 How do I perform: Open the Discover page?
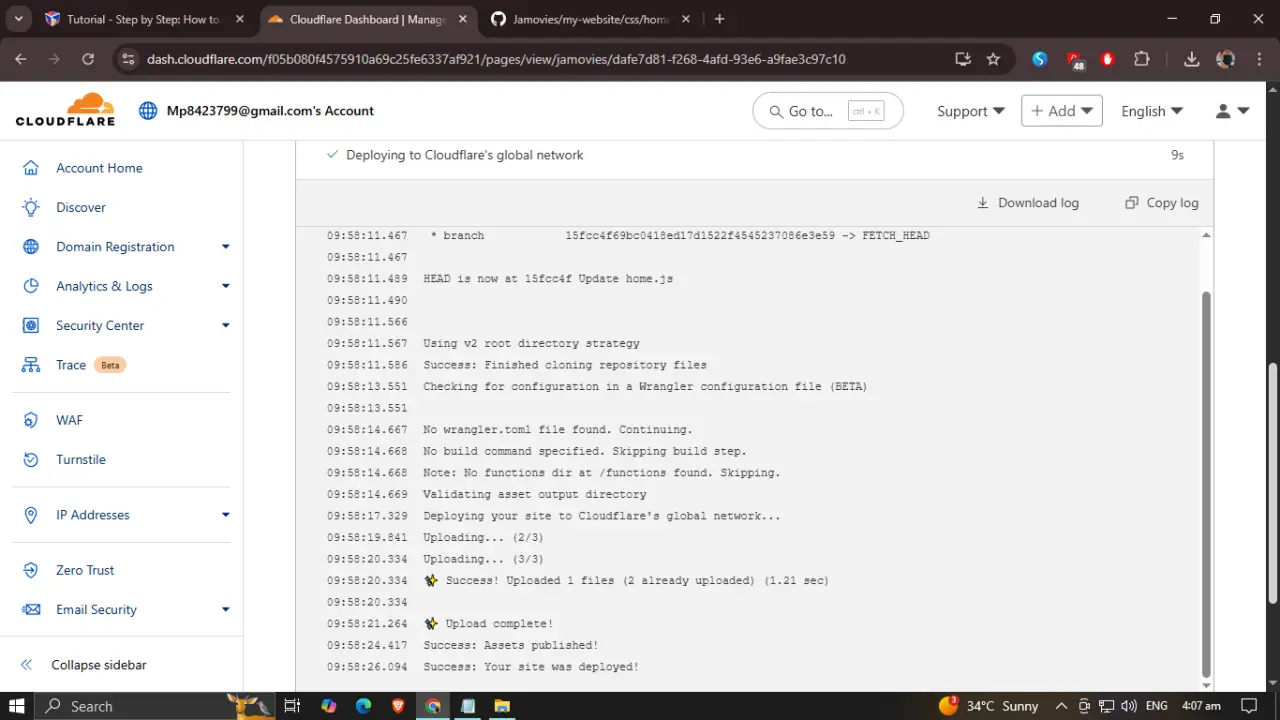tap(81, 207)
